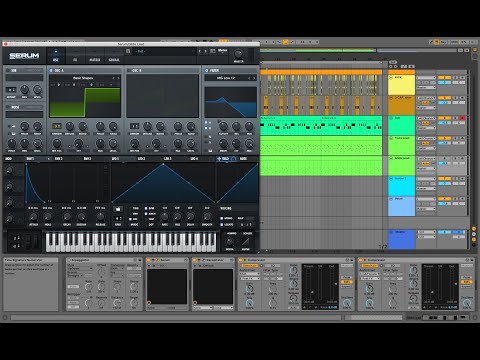Go to previous Serum preset

click(x=200, y=51)
